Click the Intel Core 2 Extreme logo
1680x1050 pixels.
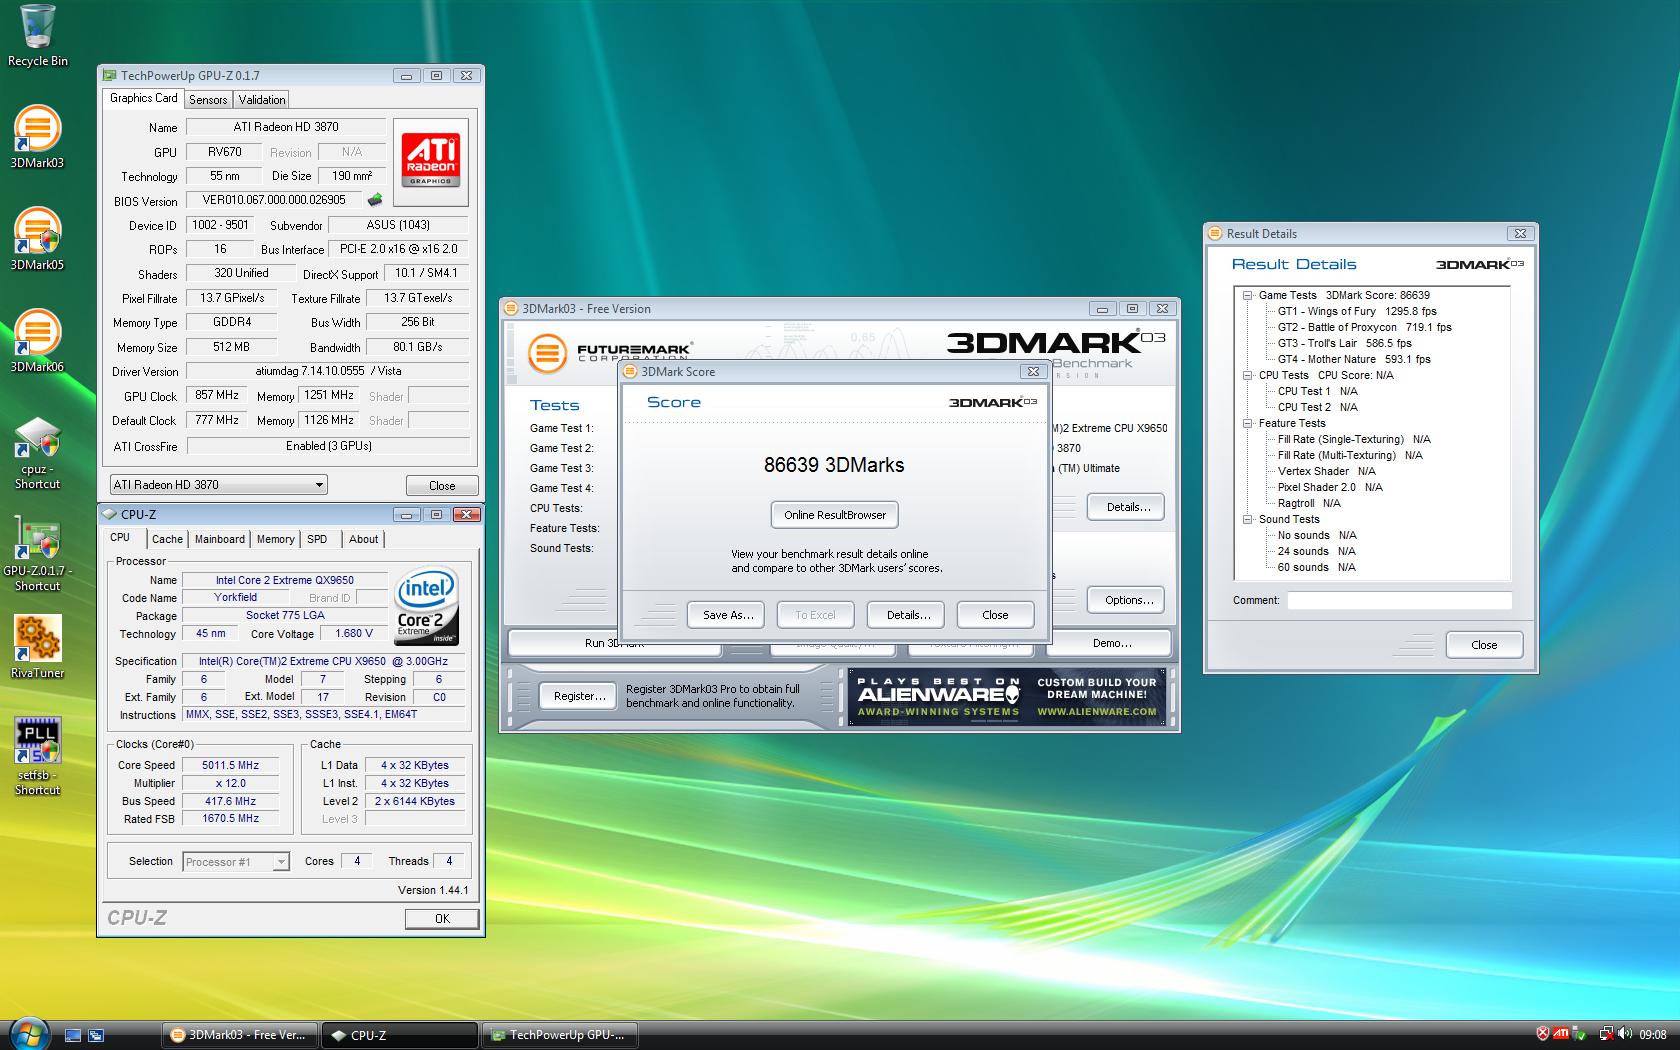point(426,606)
